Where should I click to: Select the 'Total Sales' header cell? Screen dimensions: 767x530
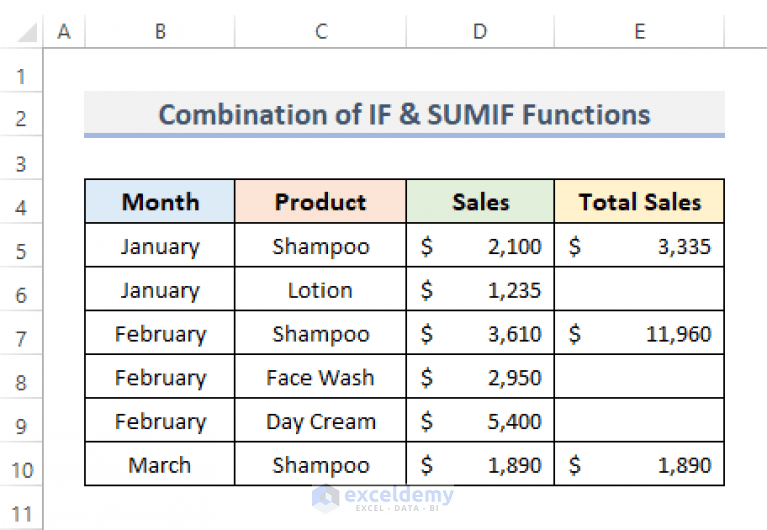tap(639, 202)
